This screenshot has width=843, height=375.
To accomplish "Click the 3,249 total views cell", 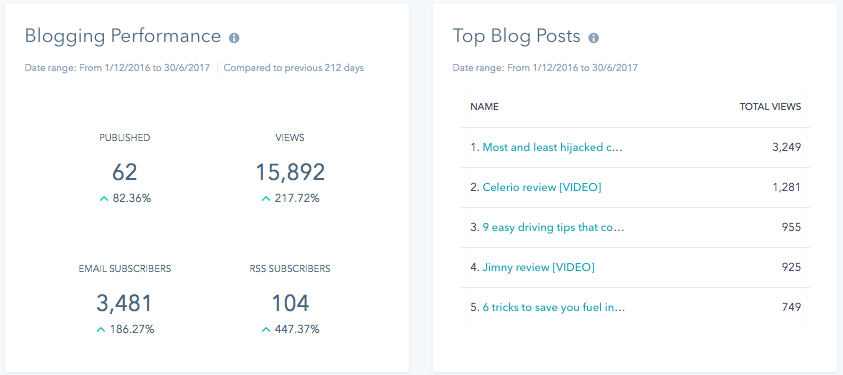I will coord(787,147).
